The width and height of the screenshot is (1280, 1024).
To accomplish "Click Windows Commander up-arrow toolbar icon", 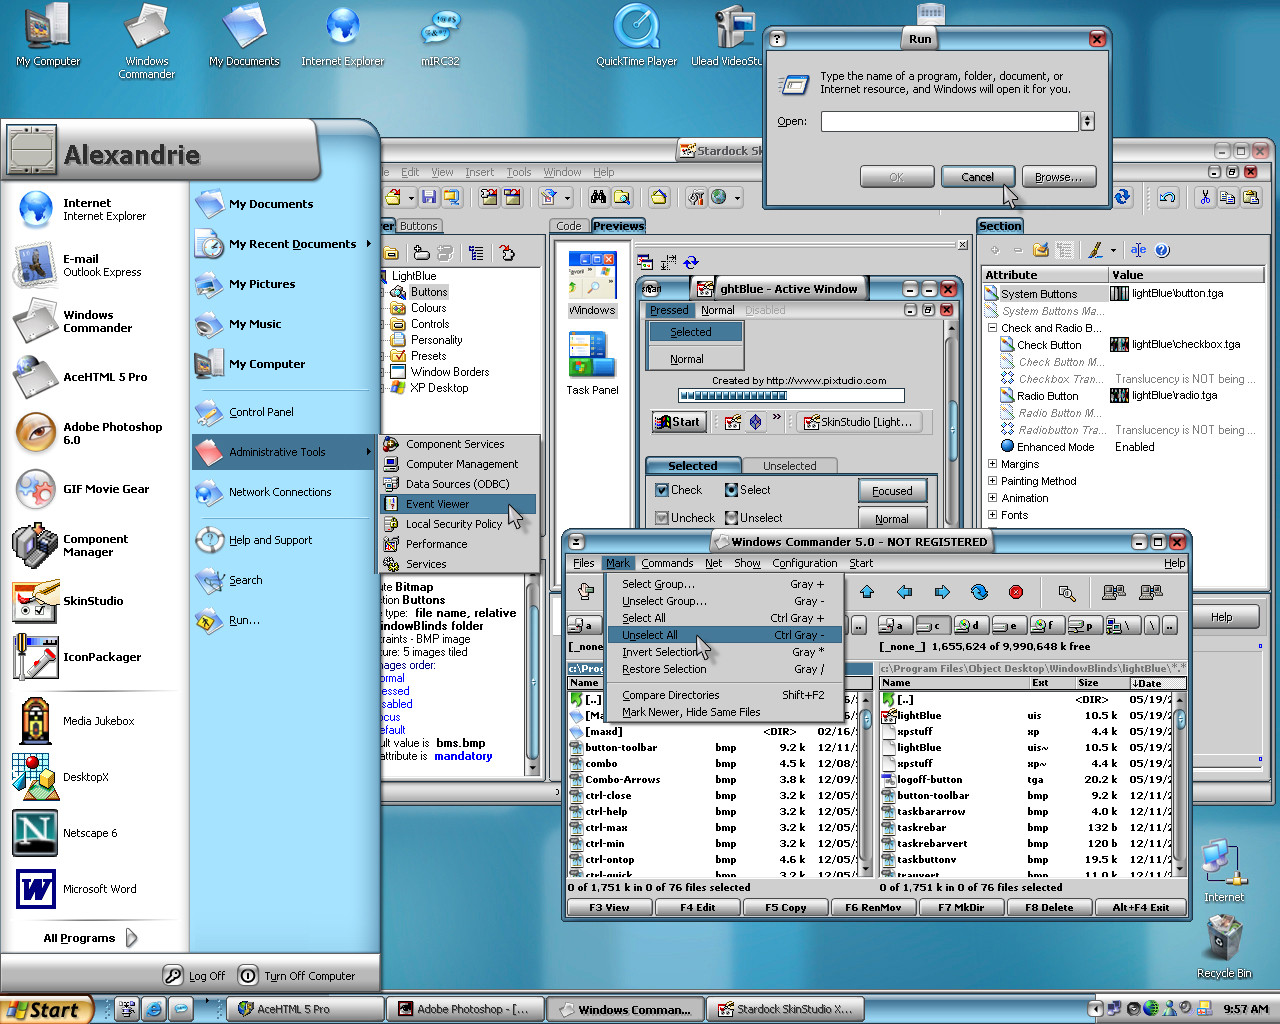I will tap(867, 592).
